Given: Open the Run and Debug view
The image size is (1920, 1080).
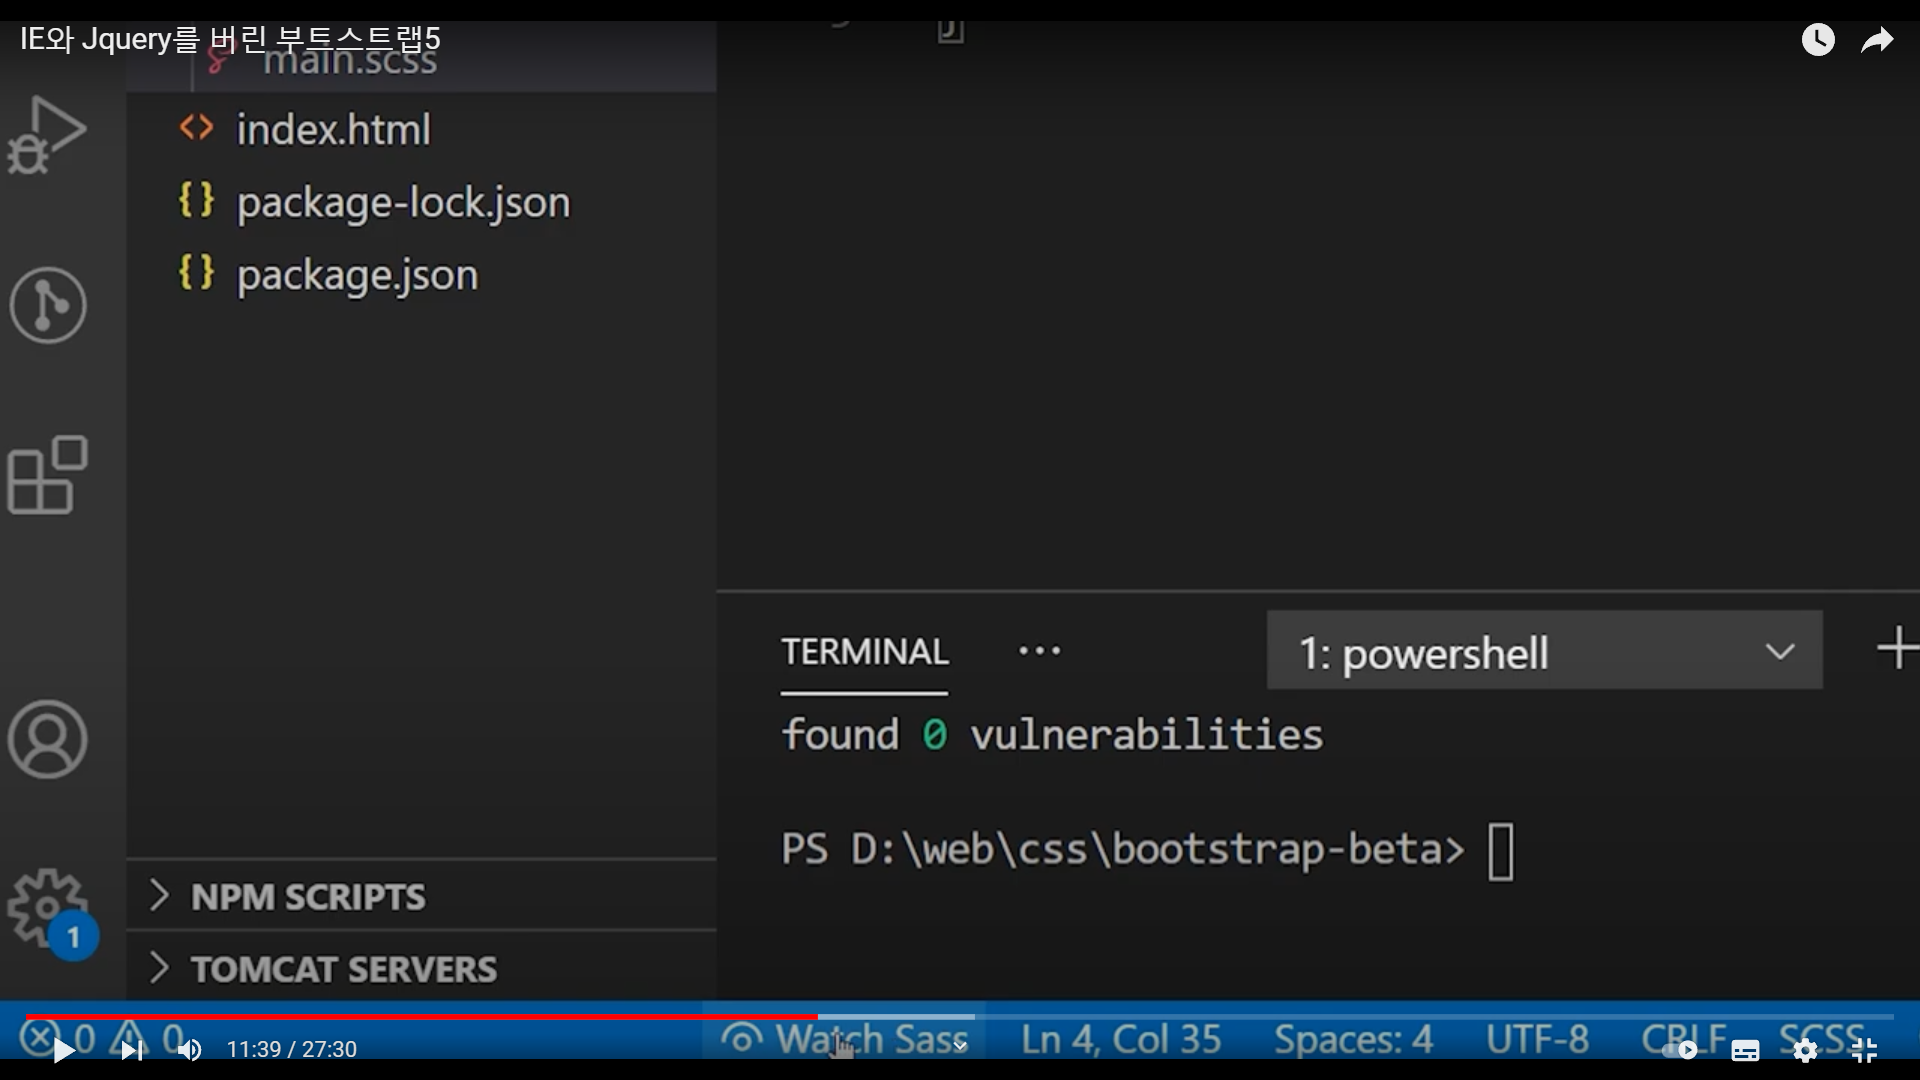Looking at the screenshot, I should click(47, 135).
